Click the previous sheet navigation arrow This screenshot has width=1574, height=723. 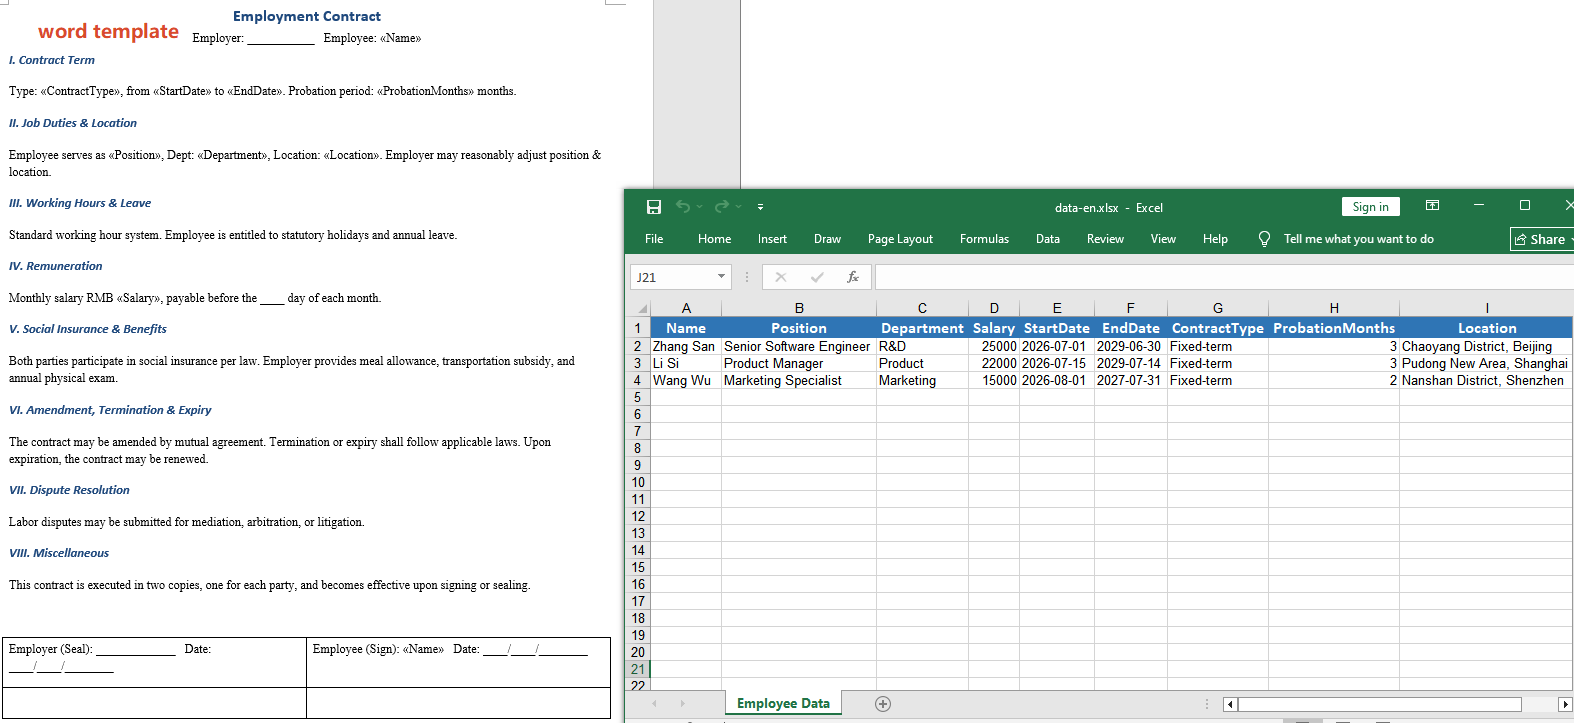(x=656, y=704)
